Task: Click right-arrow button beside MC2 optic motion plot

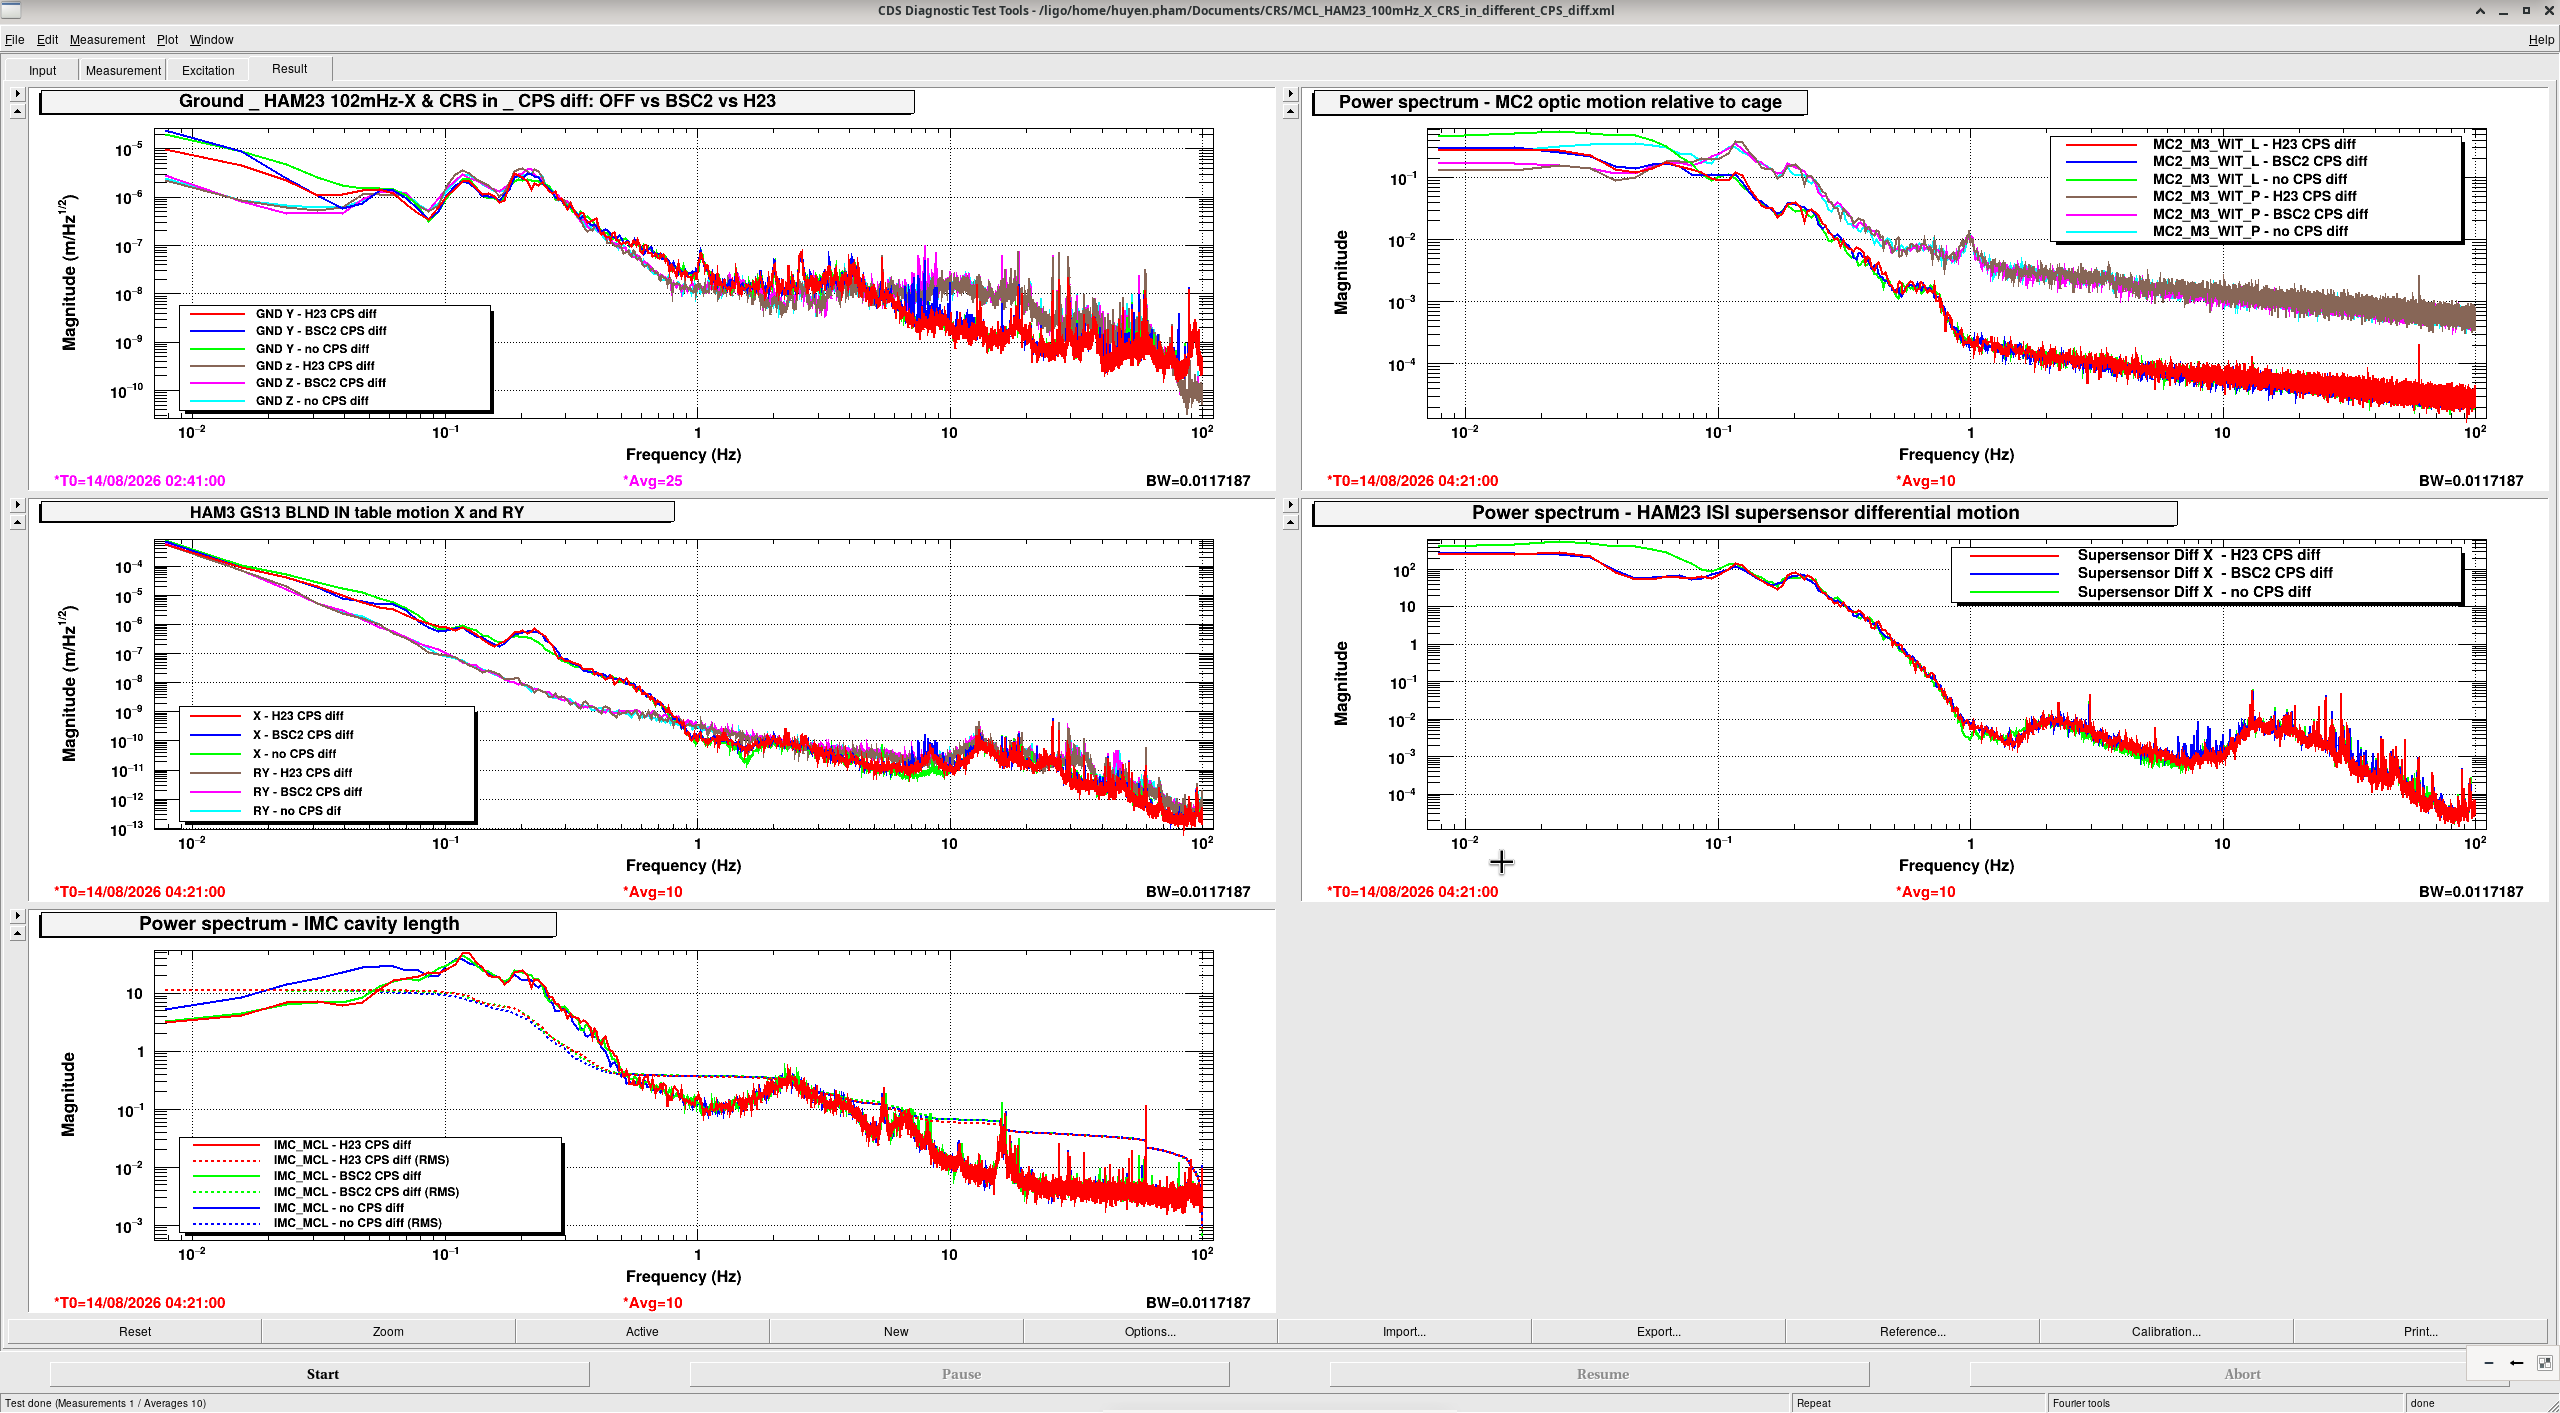Action: 1290,94
